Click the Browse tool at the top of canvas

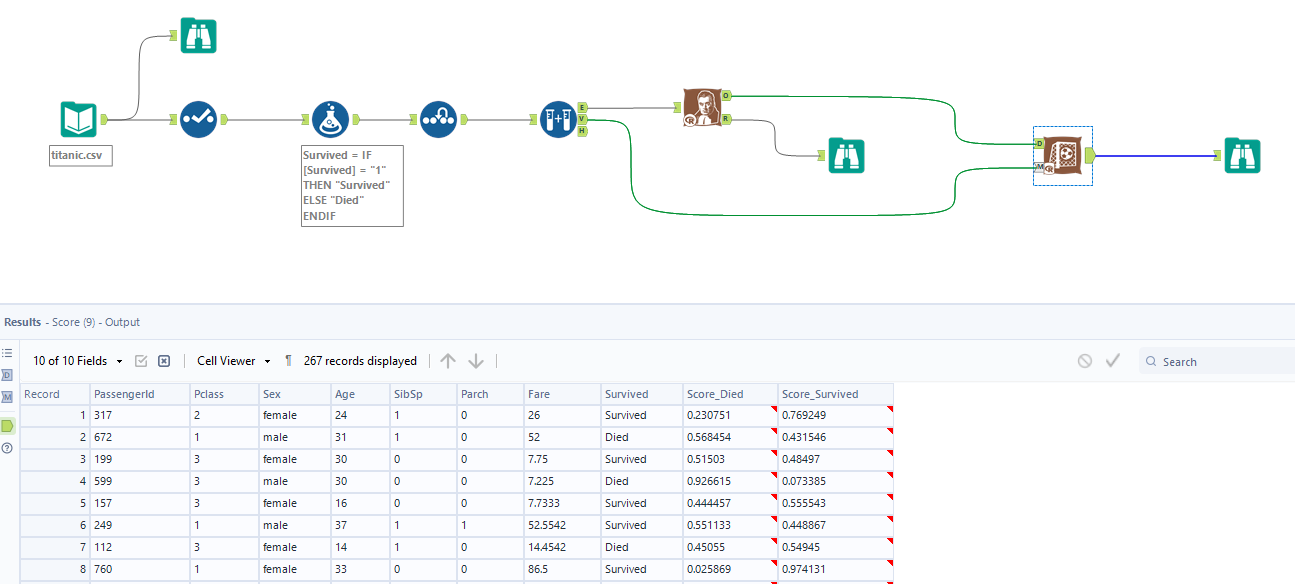tap(198, 34)
